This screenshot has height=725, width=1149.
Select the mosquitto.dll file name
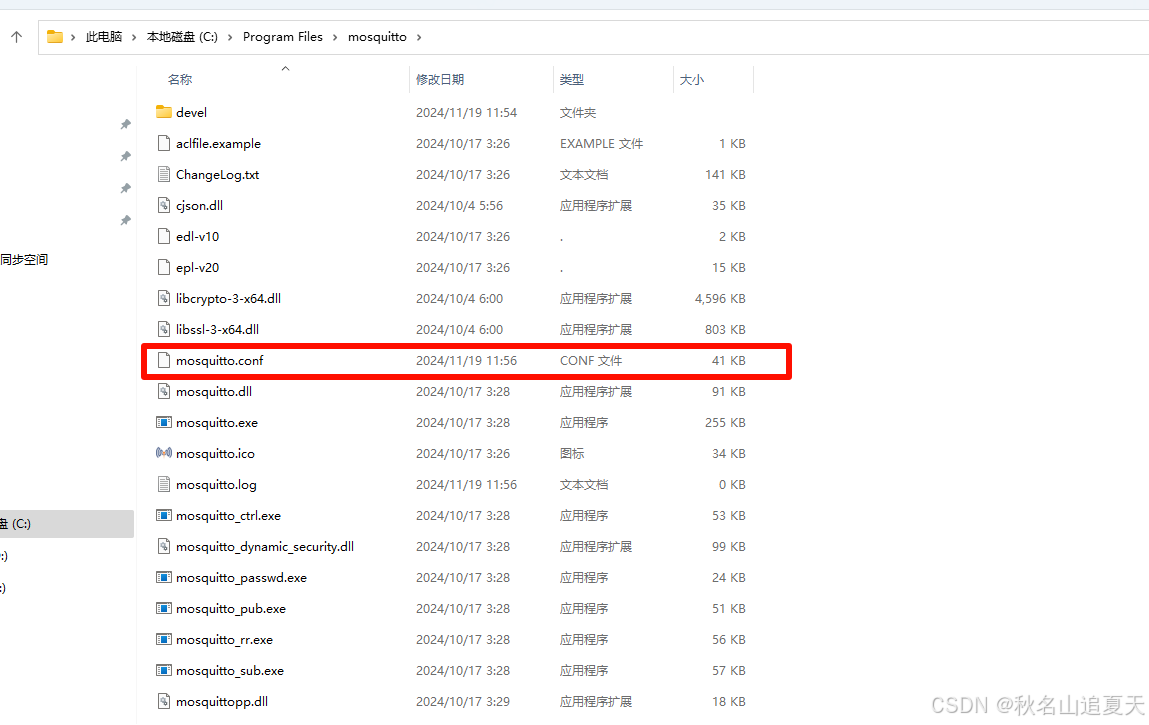point(214,391)
